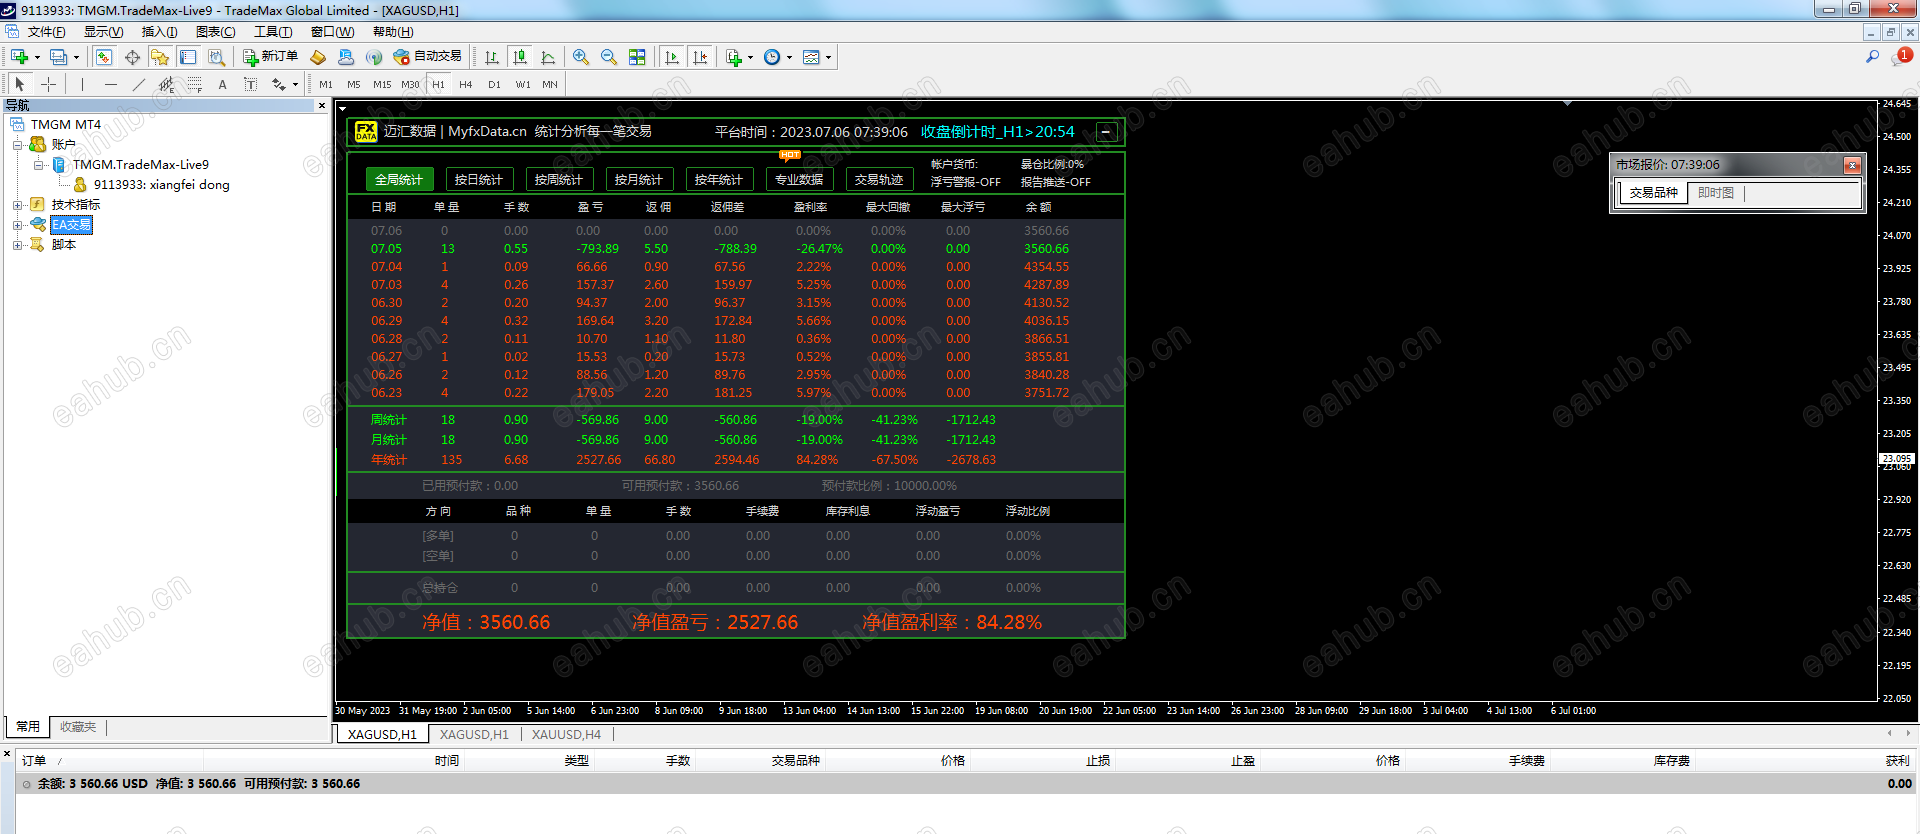Create a 新订单 new order
This screenshot has height=834, width=1920.
click(270, 57)
